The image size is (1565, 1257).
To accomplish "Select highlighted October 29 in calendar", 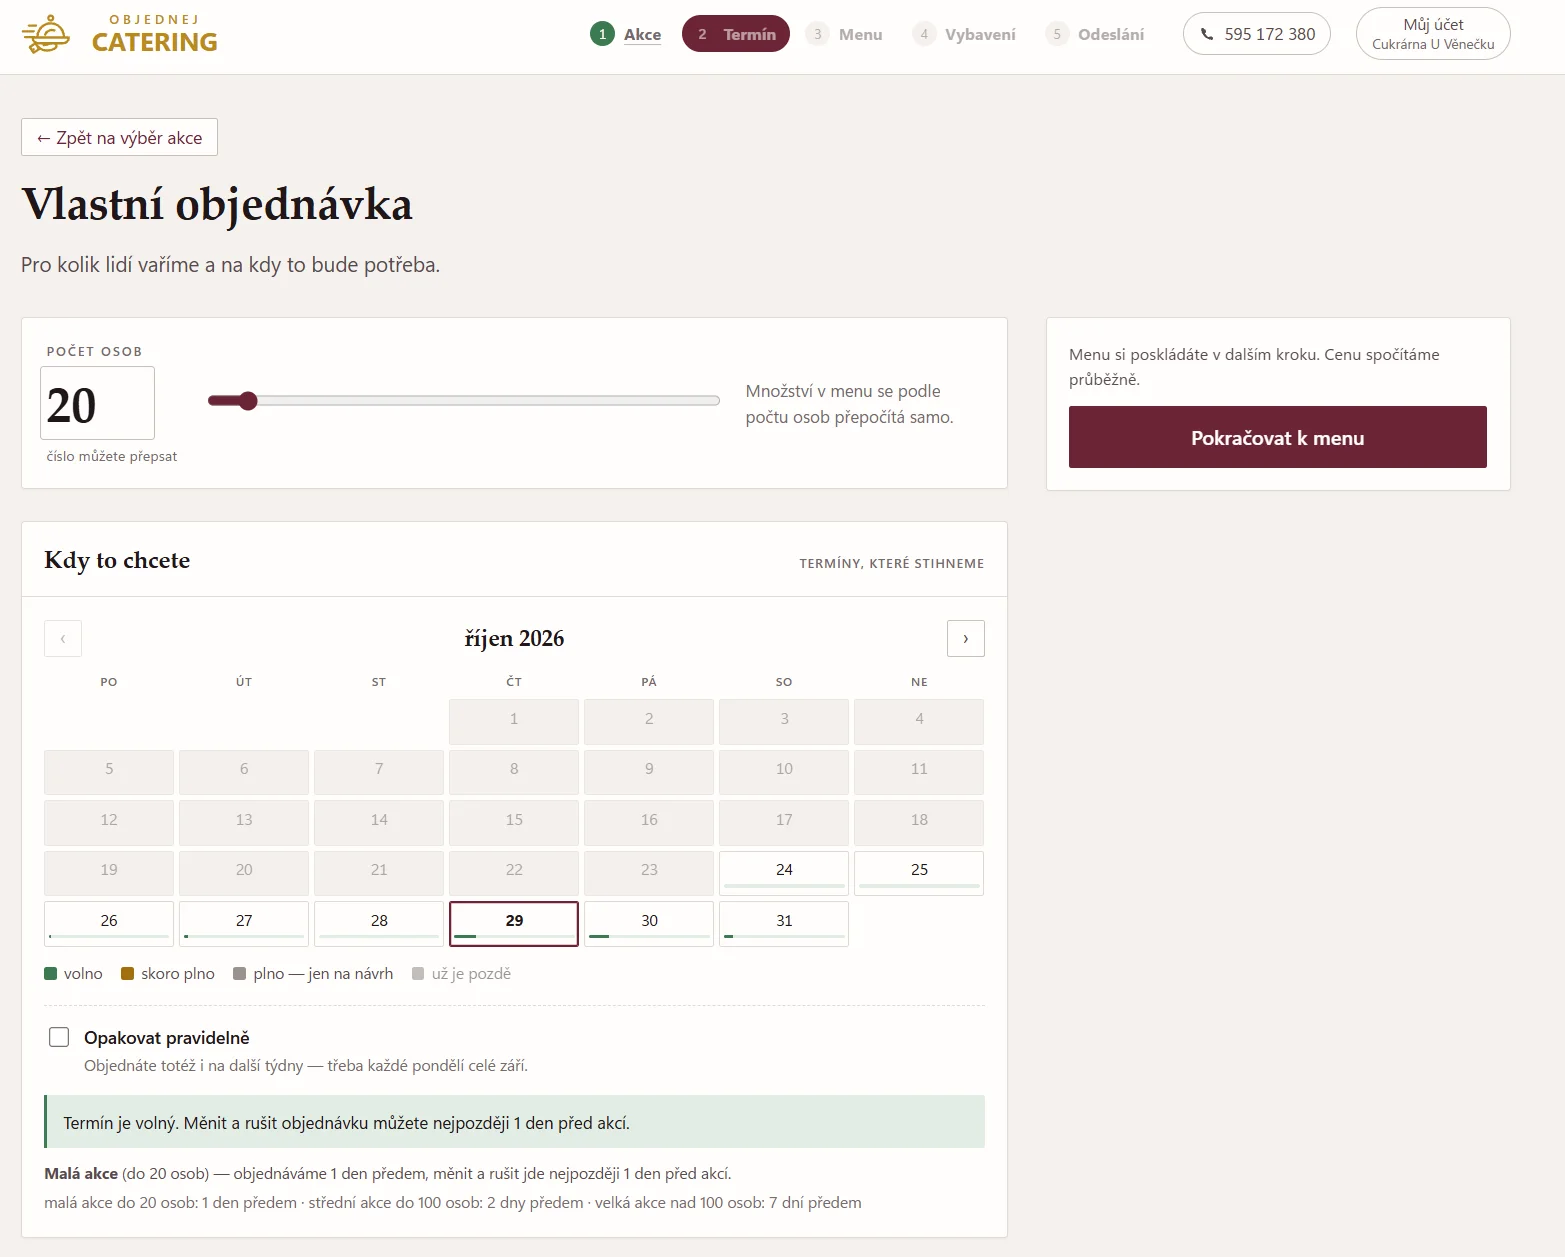I will coord(514,923).
